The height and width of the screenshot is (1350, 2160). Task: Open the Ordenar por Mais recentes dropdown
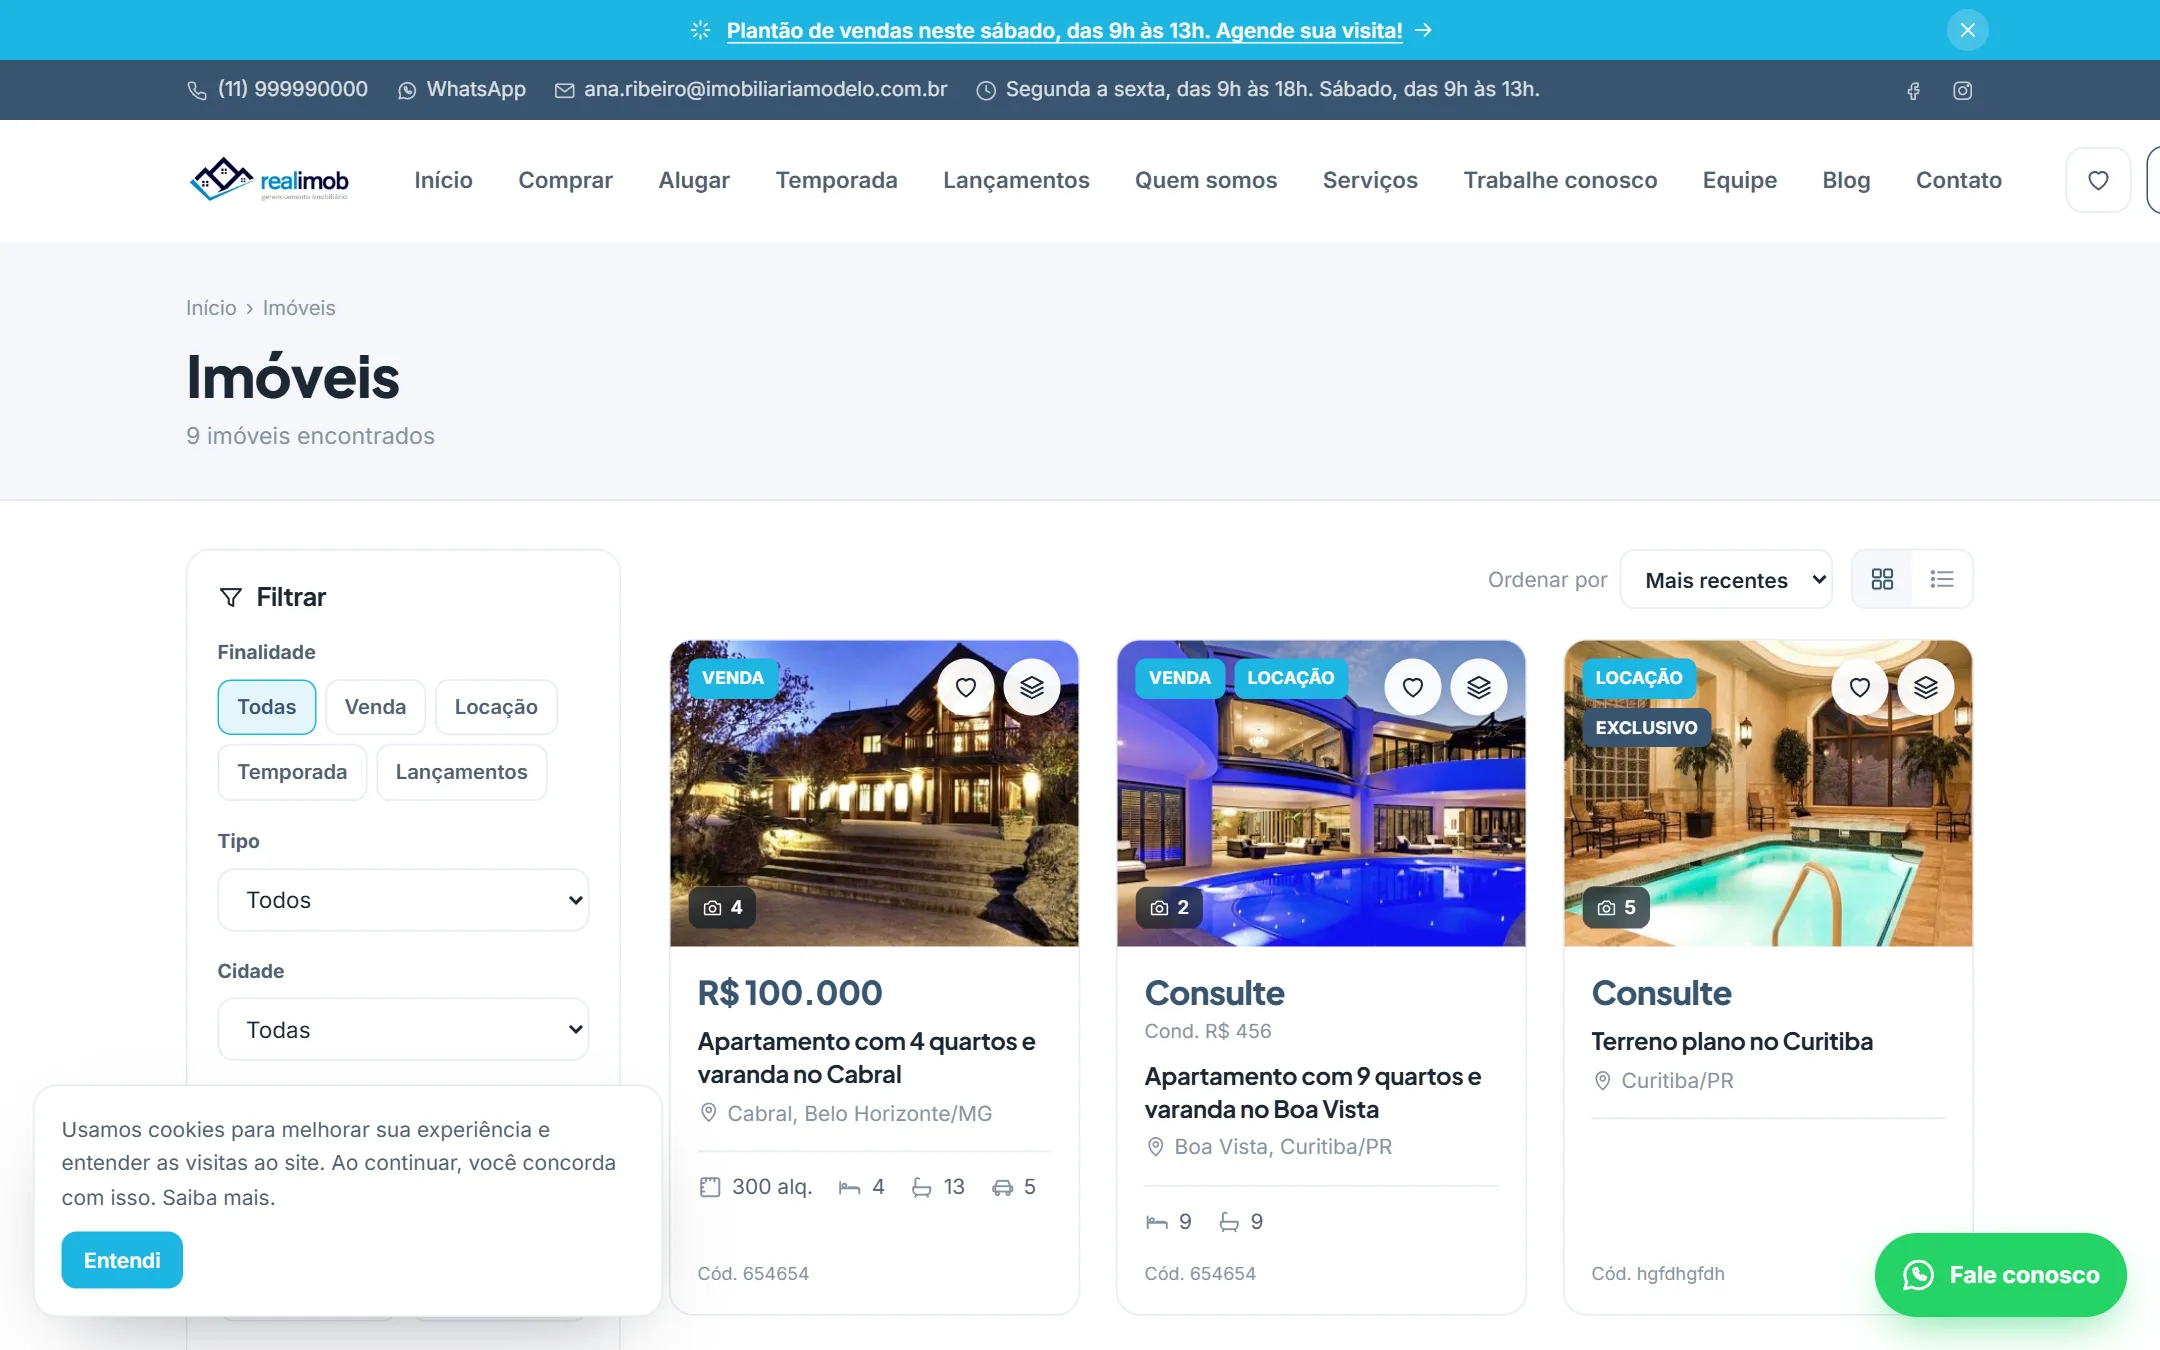click(1726, 580)
